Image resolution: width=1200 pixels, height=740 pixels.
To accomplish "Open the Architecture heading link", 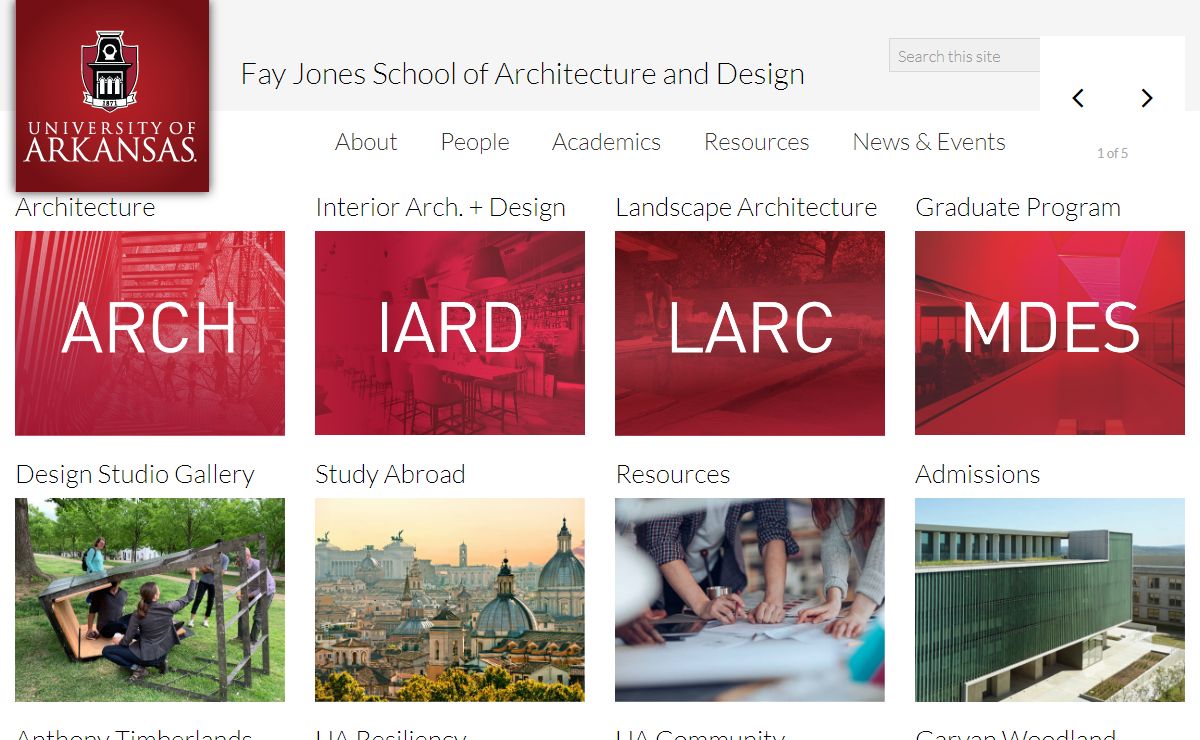I will pyautogui.click(x=85, y=207).
